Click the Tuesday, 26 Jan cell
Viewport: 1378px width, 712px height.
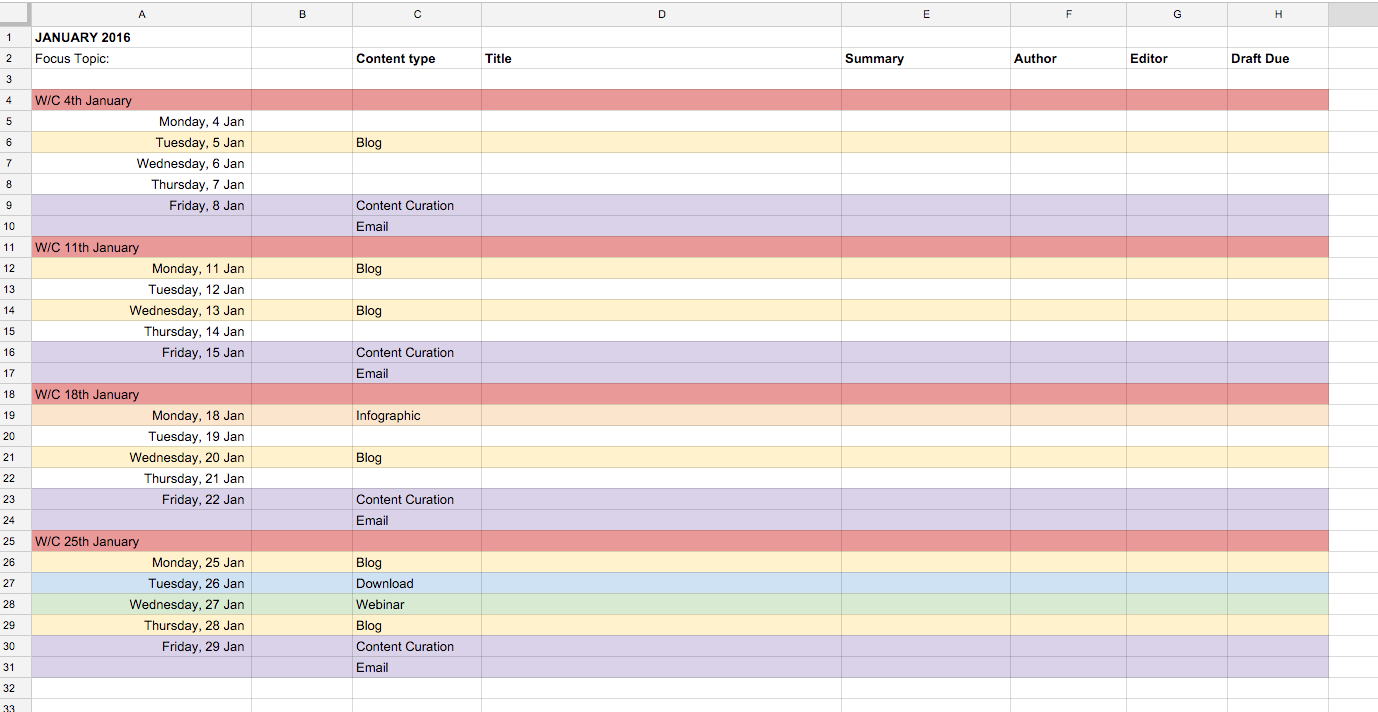141,584
